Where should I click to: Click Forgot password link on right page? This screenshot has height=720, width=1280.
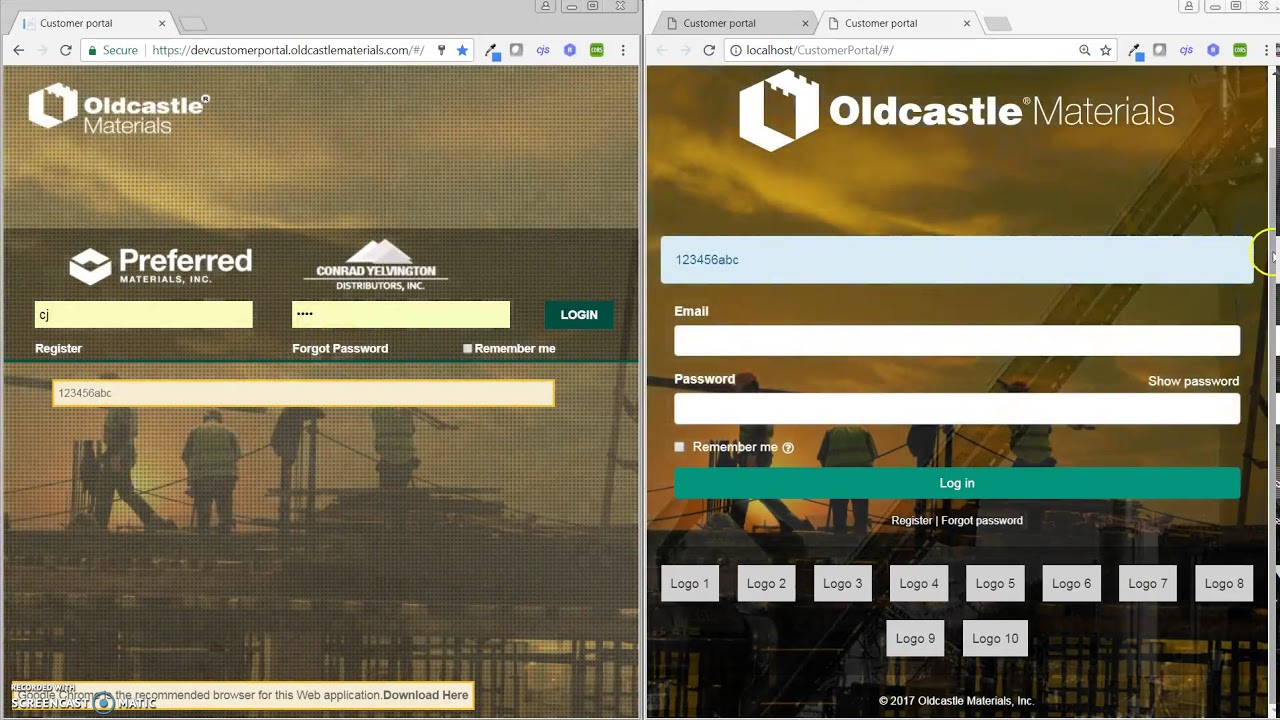(x=982, y=520)
